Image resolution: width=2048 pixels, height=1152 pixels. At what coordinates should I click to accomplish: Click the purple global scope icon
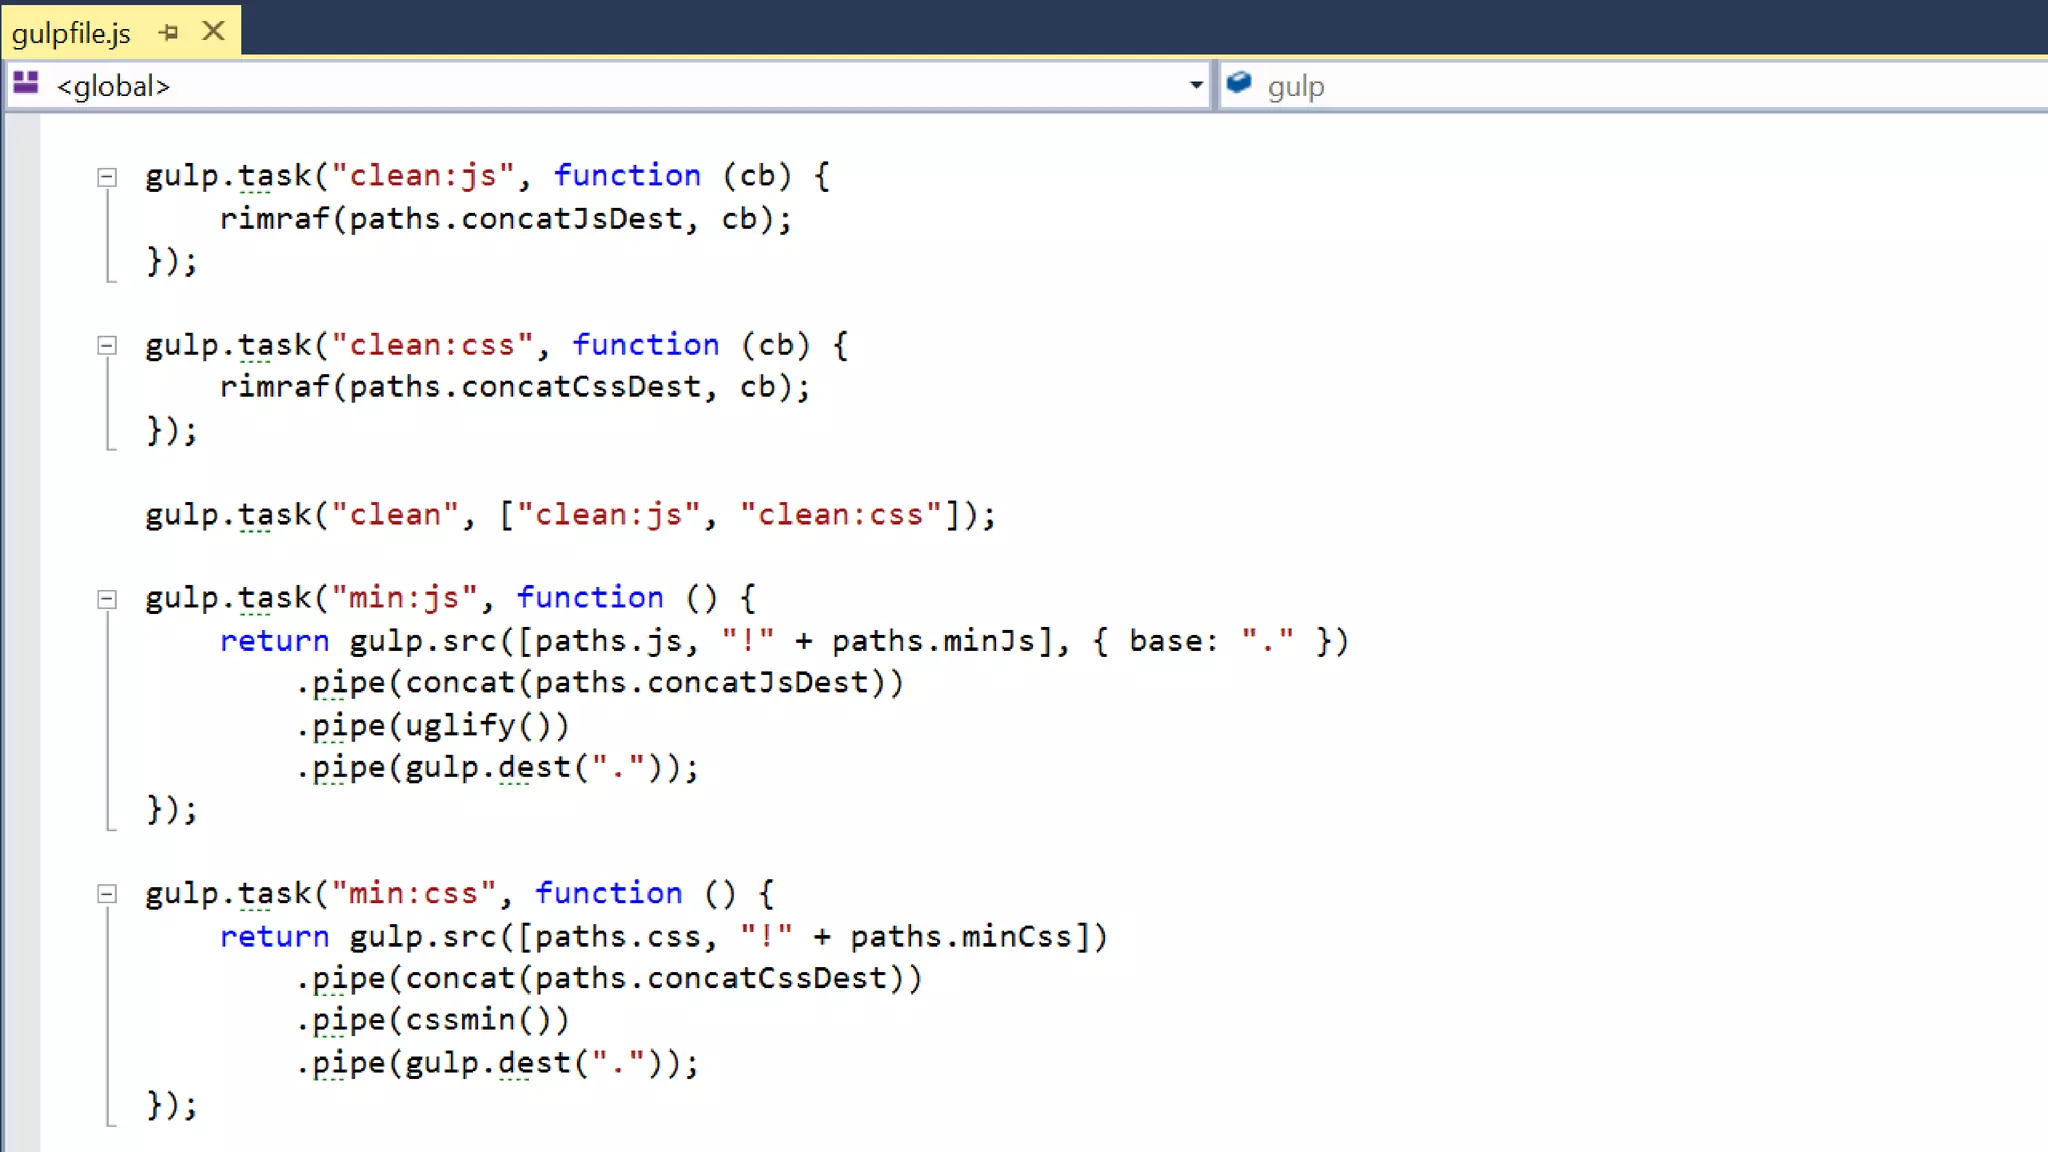click(26, 84)
